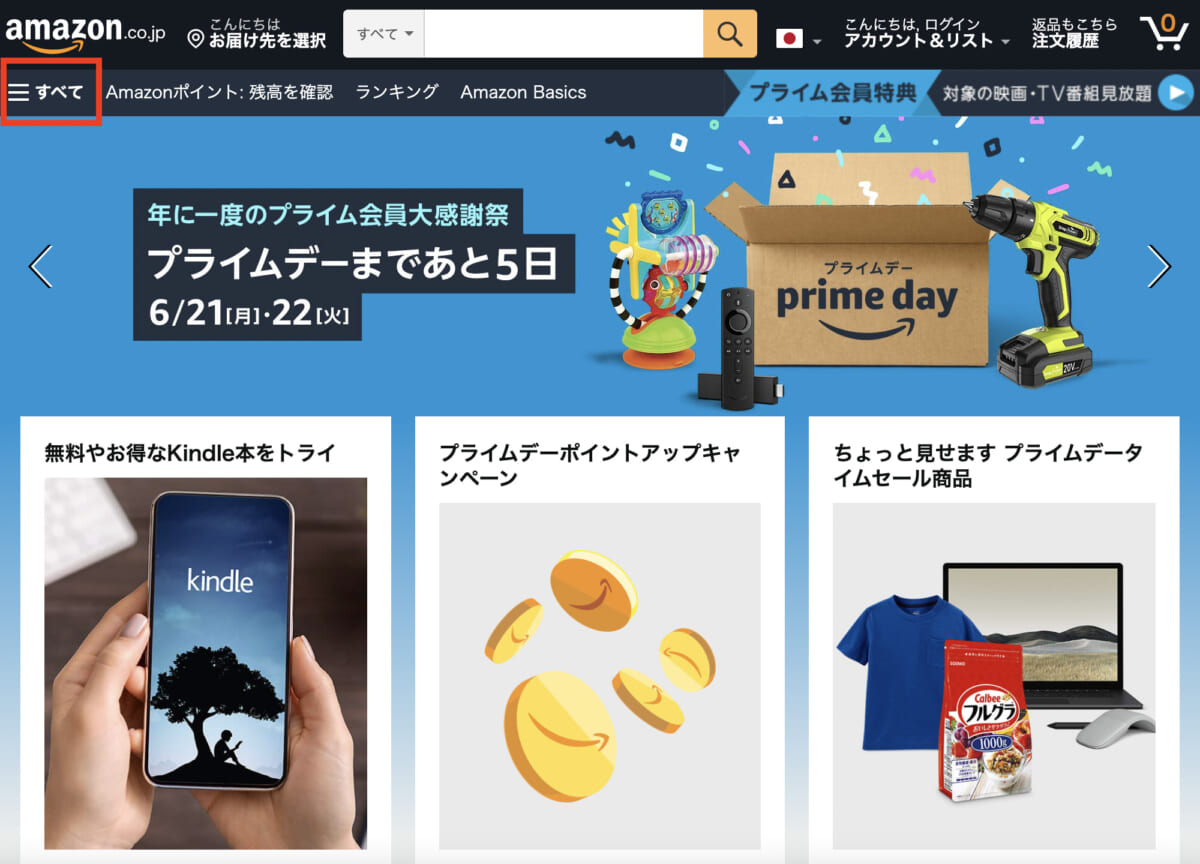1200x864 pixels.
Task: Open the ランキング menu item
Action: (x=397, y=92)
